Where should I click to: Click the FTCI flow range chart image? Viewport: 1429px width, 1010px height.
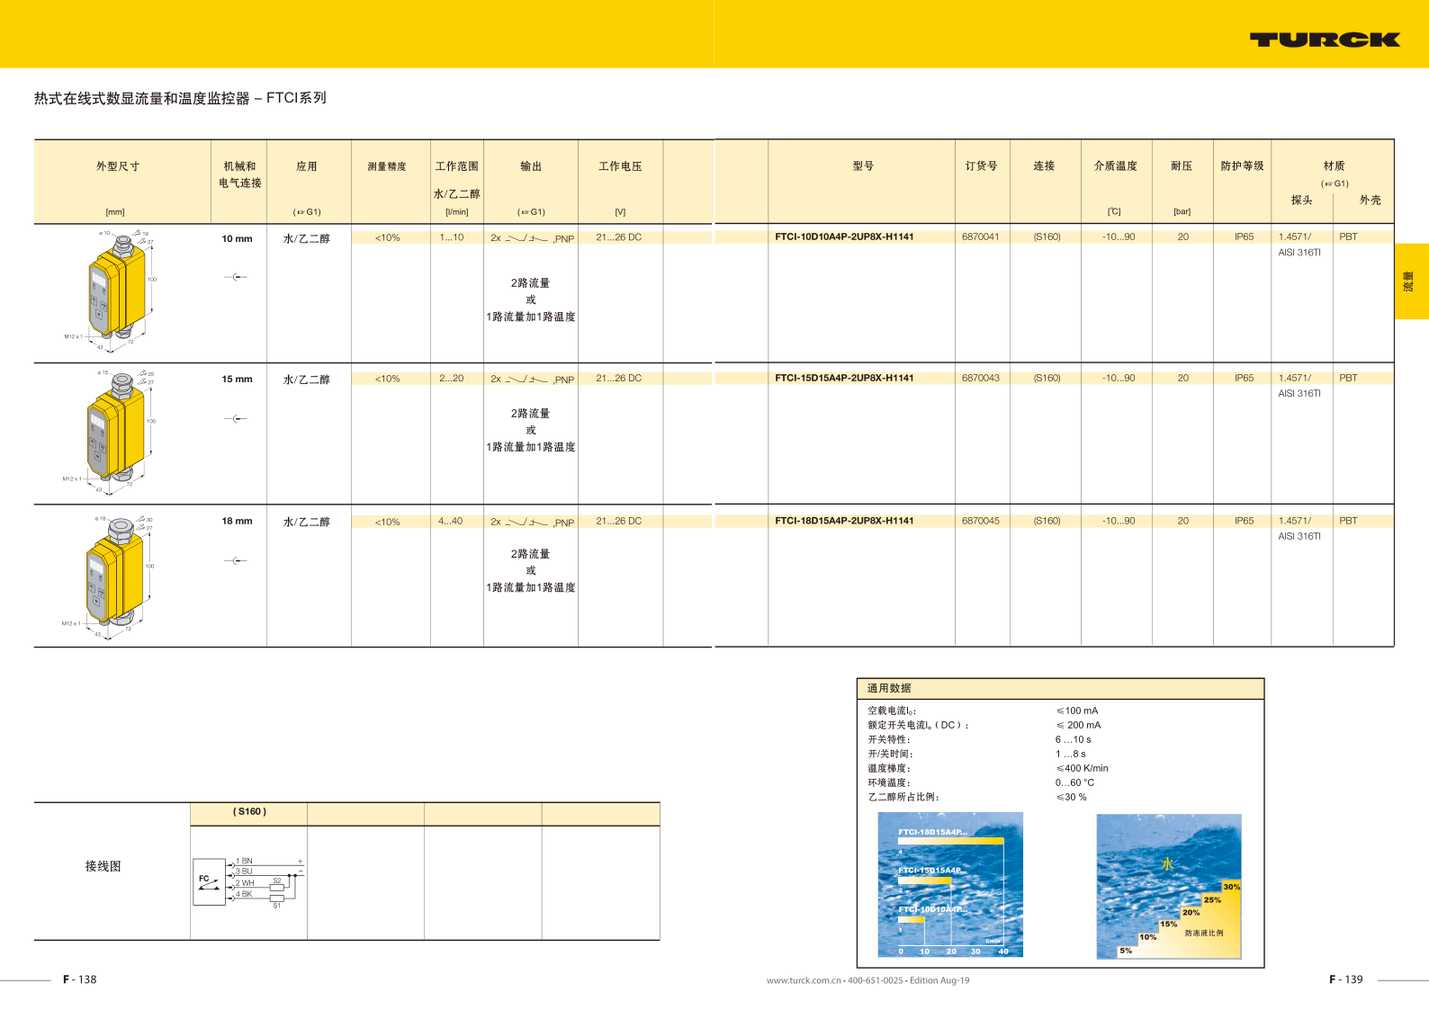click(950, 885)
